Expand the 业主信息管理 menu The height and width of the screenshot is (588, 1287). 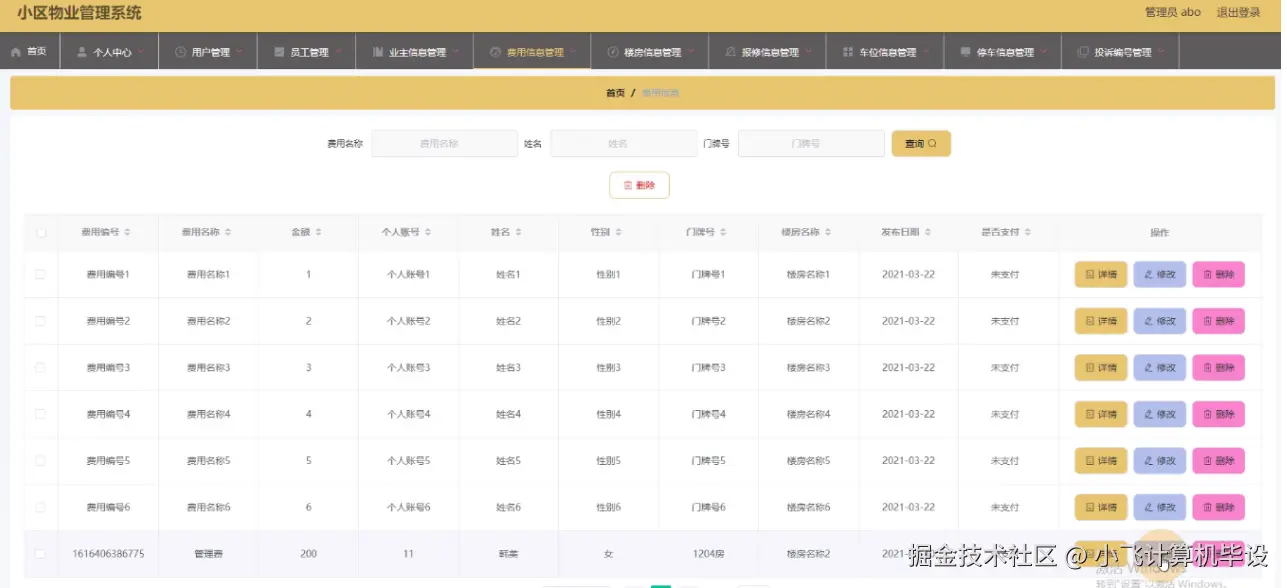[x=414, y=52]
